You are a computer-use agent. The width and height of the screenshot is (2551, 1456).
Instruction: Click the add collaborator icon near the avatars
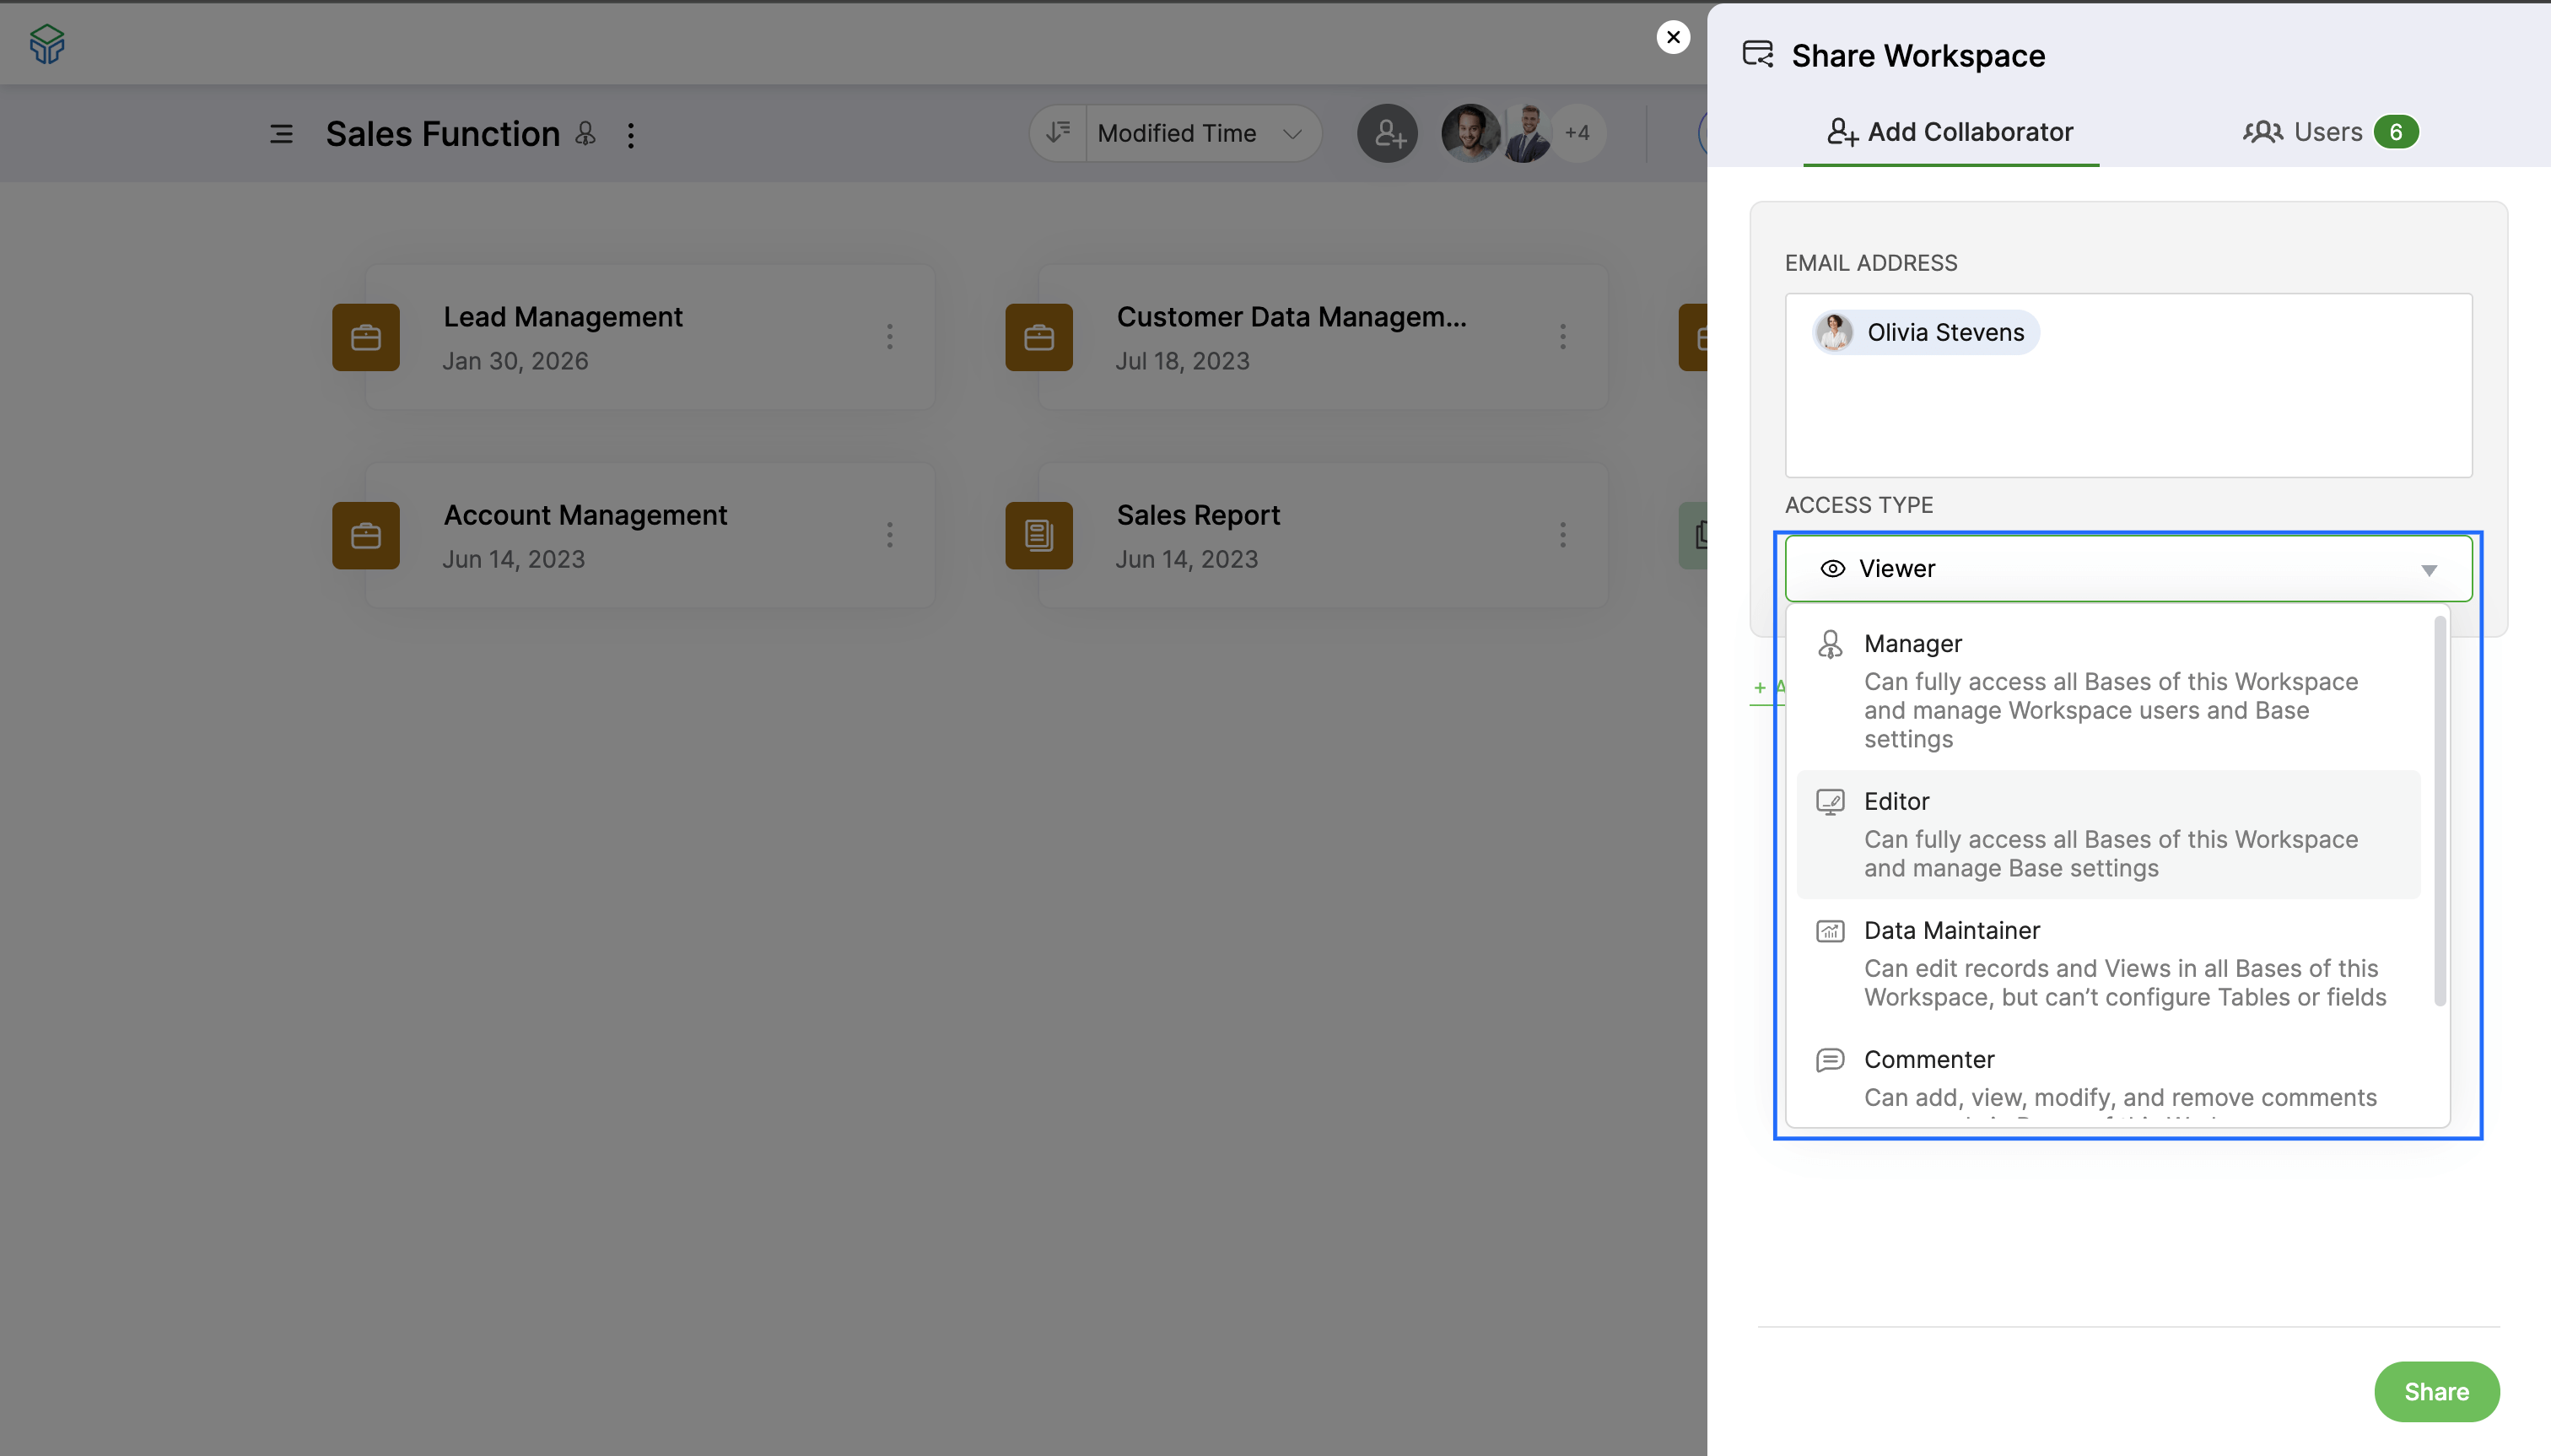coord(1386,133)
